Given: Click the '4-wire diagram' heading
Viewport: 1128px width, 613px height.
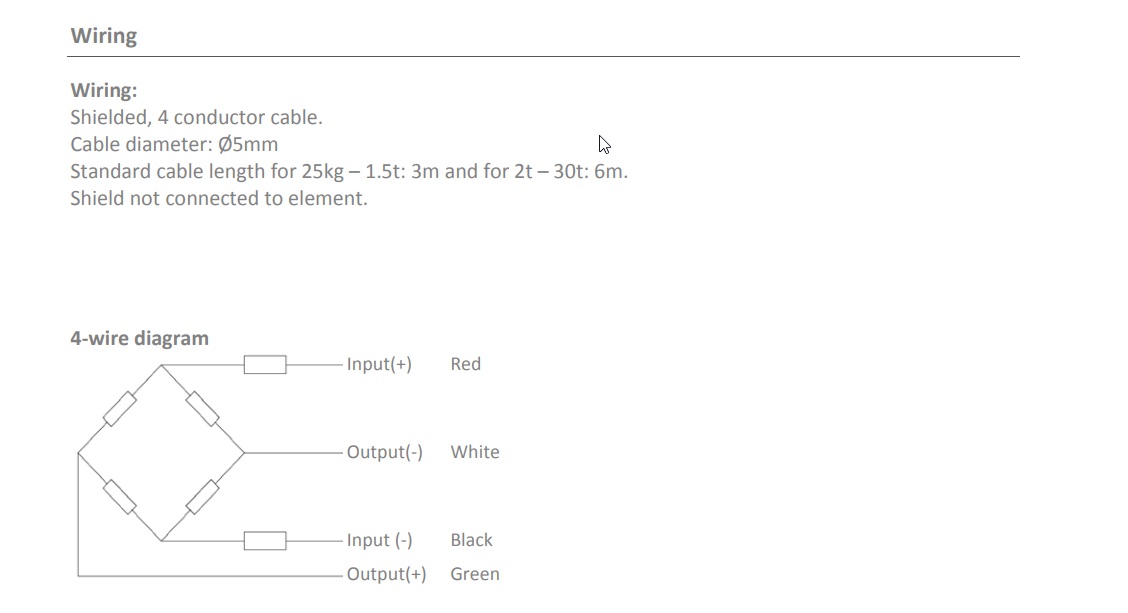Looking at the screenshot, I should (139, 338).
